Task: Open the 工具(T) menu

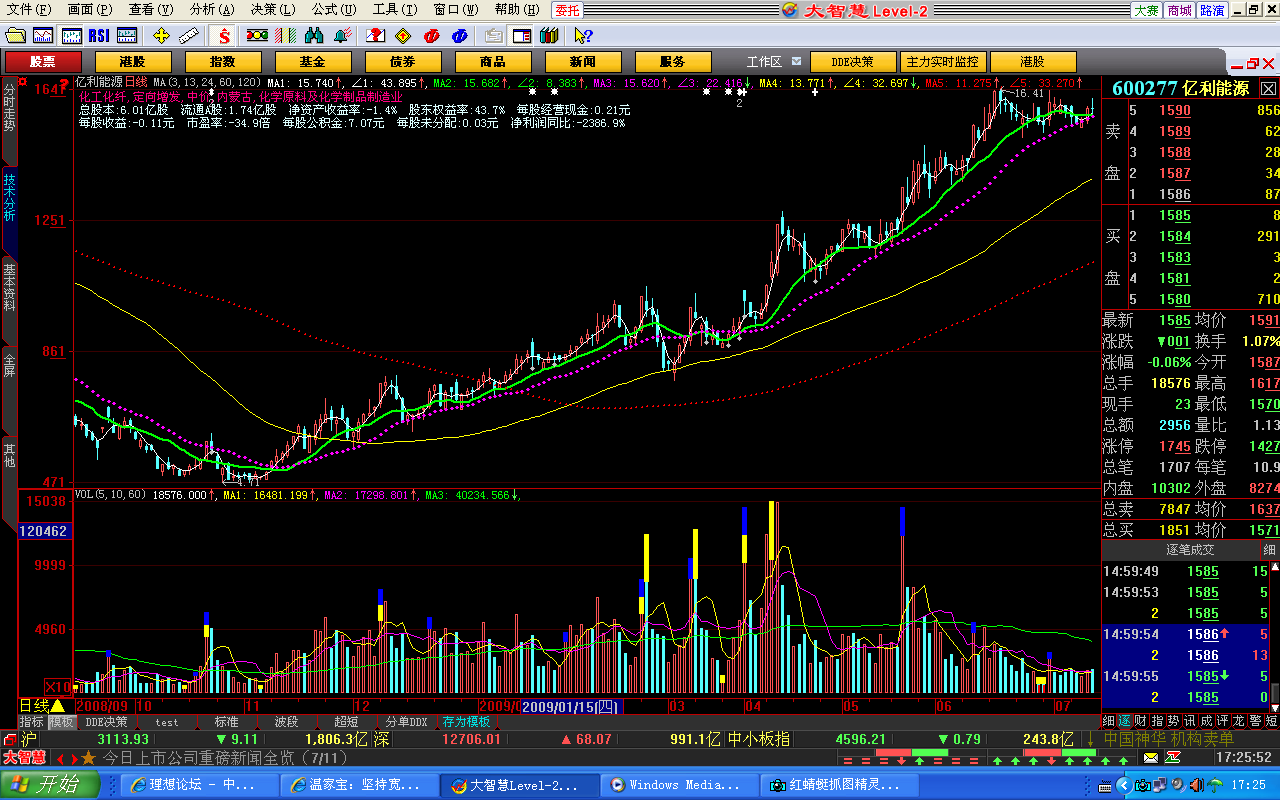Action: click(x=395, y=9)
